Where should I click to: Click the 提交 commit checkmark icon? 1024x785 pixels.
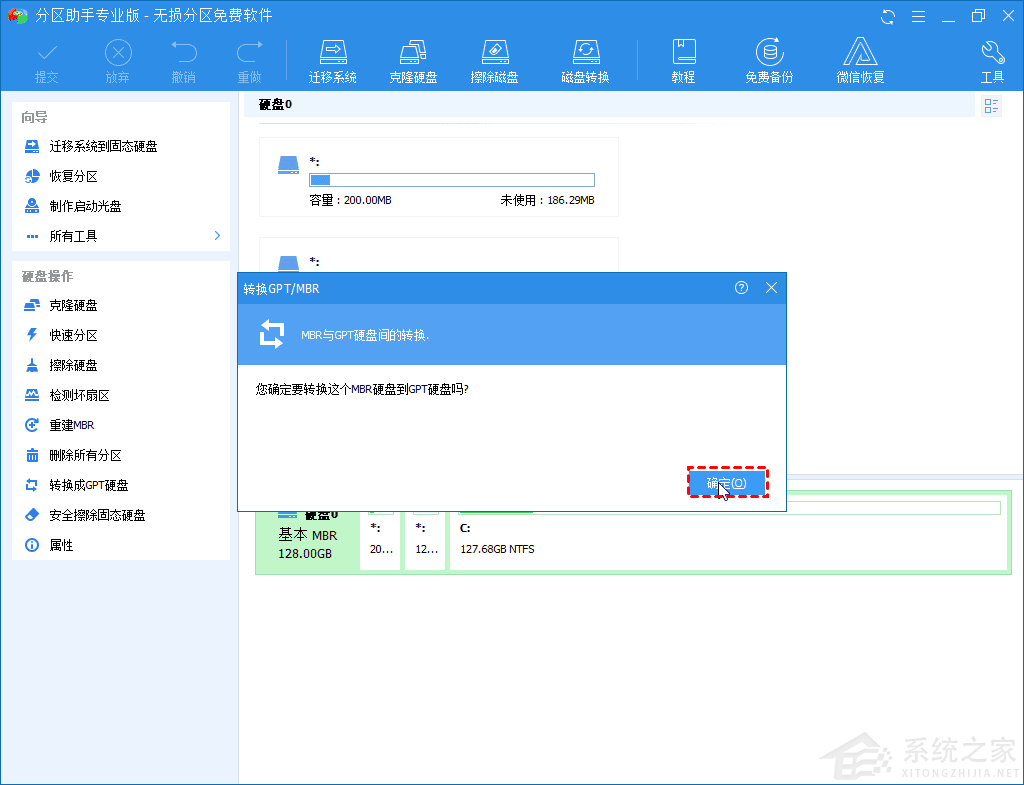pos(46,58)
